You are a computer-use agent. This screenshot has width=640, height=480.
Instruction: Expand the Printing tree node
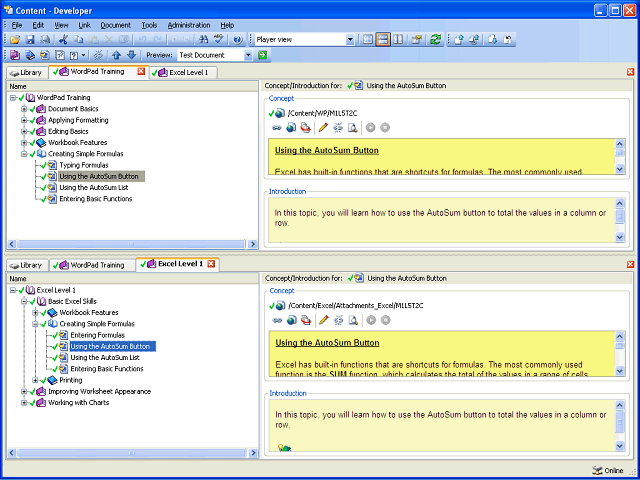[36, 380]
